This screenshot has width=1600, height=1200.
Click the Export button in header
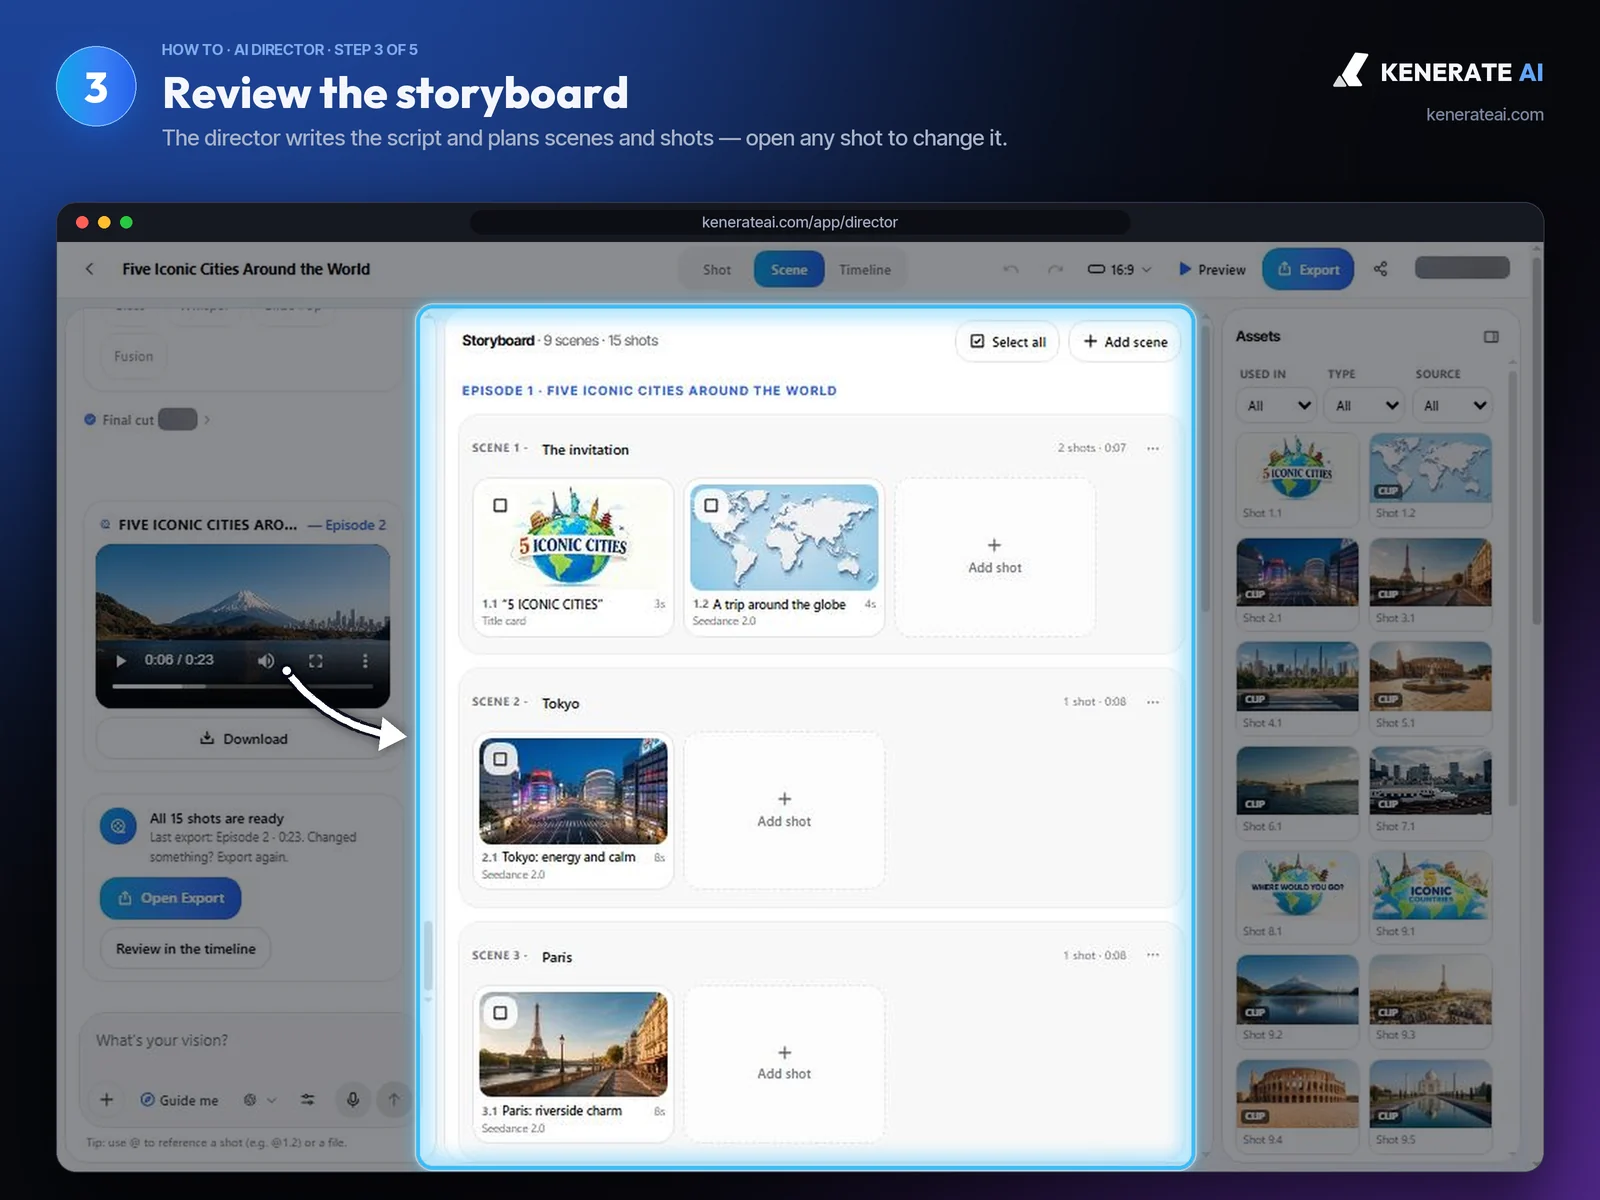(1308, 269)
